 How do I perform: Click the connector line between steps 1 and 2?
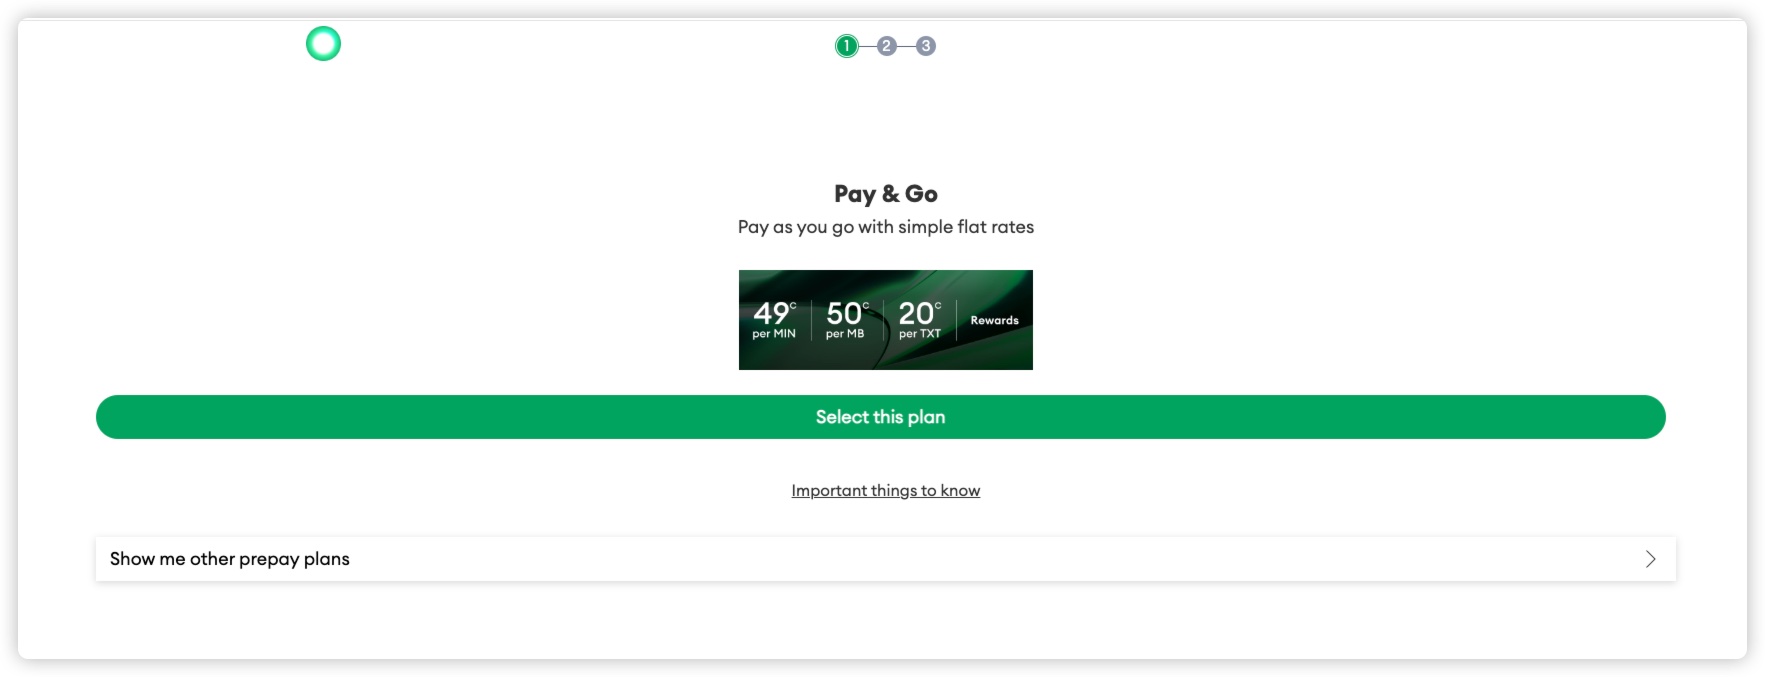[x=867, y=46]
